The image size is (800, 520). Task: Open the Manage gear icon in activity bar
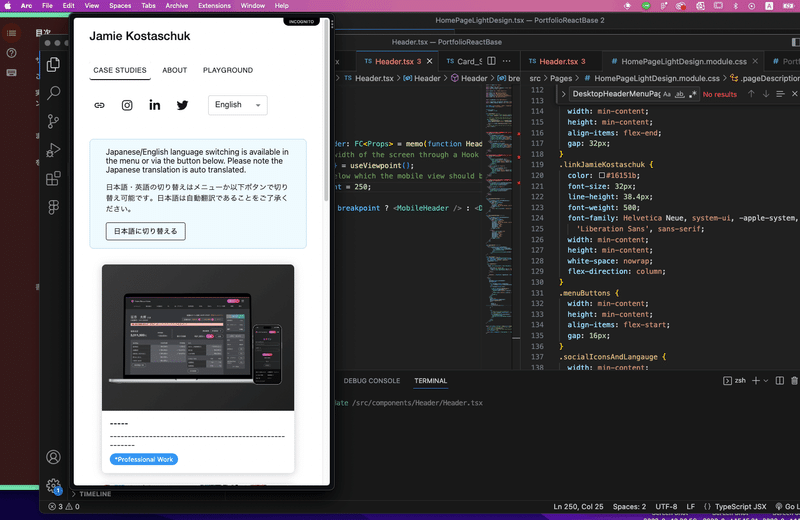click(53, 485)
